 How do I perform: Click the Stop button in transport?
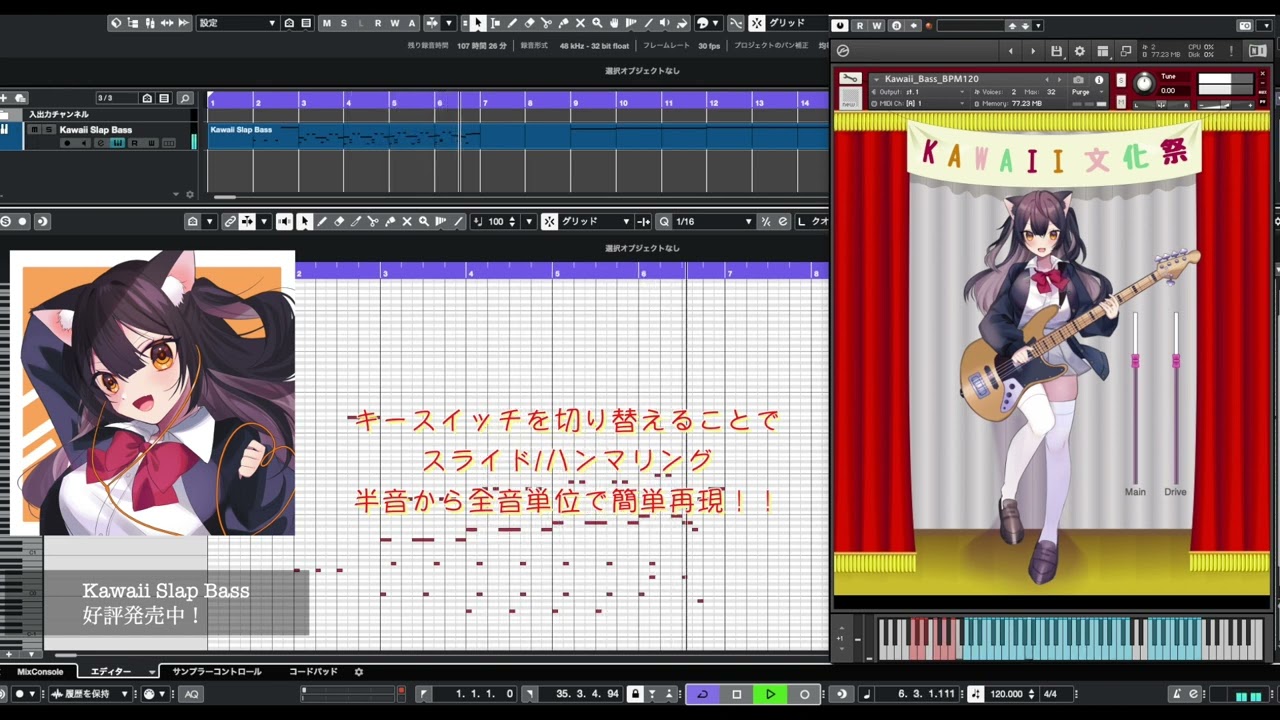[x=736, y=694]
